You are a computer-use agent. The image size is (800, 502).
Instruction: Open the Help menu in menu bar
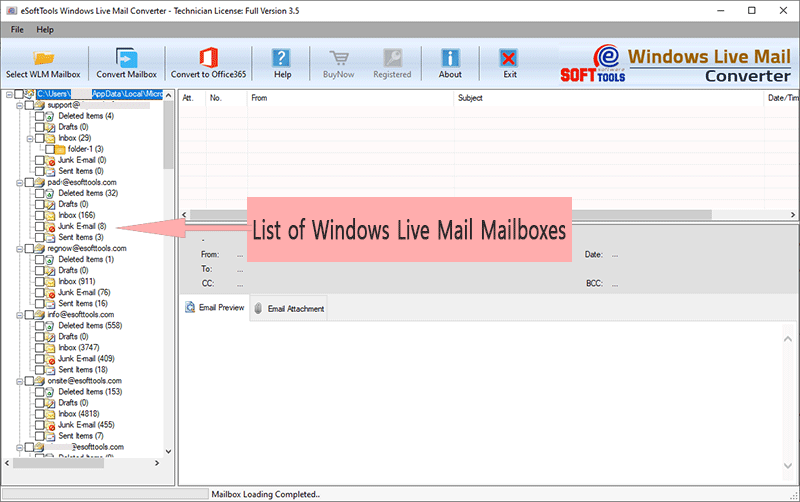point(45,30)
